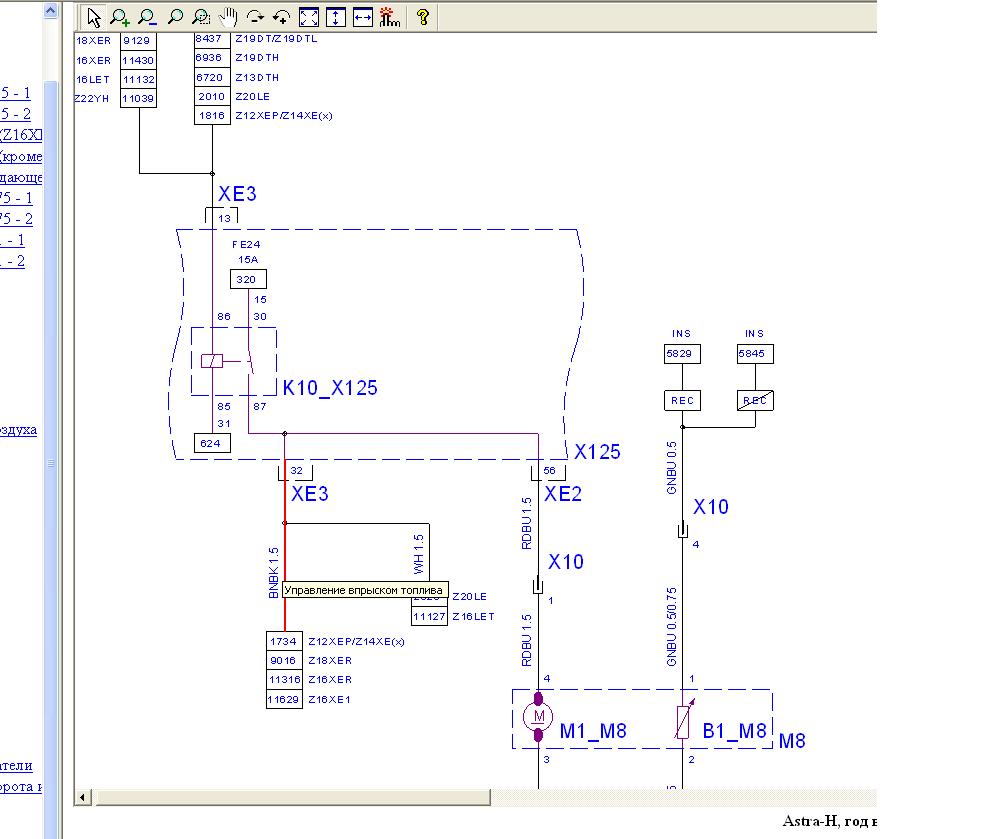Image resolution: width=988 pixels, height=839 pixels.
Task: Click the fit to page icon
Action: (x=309, y=17)
